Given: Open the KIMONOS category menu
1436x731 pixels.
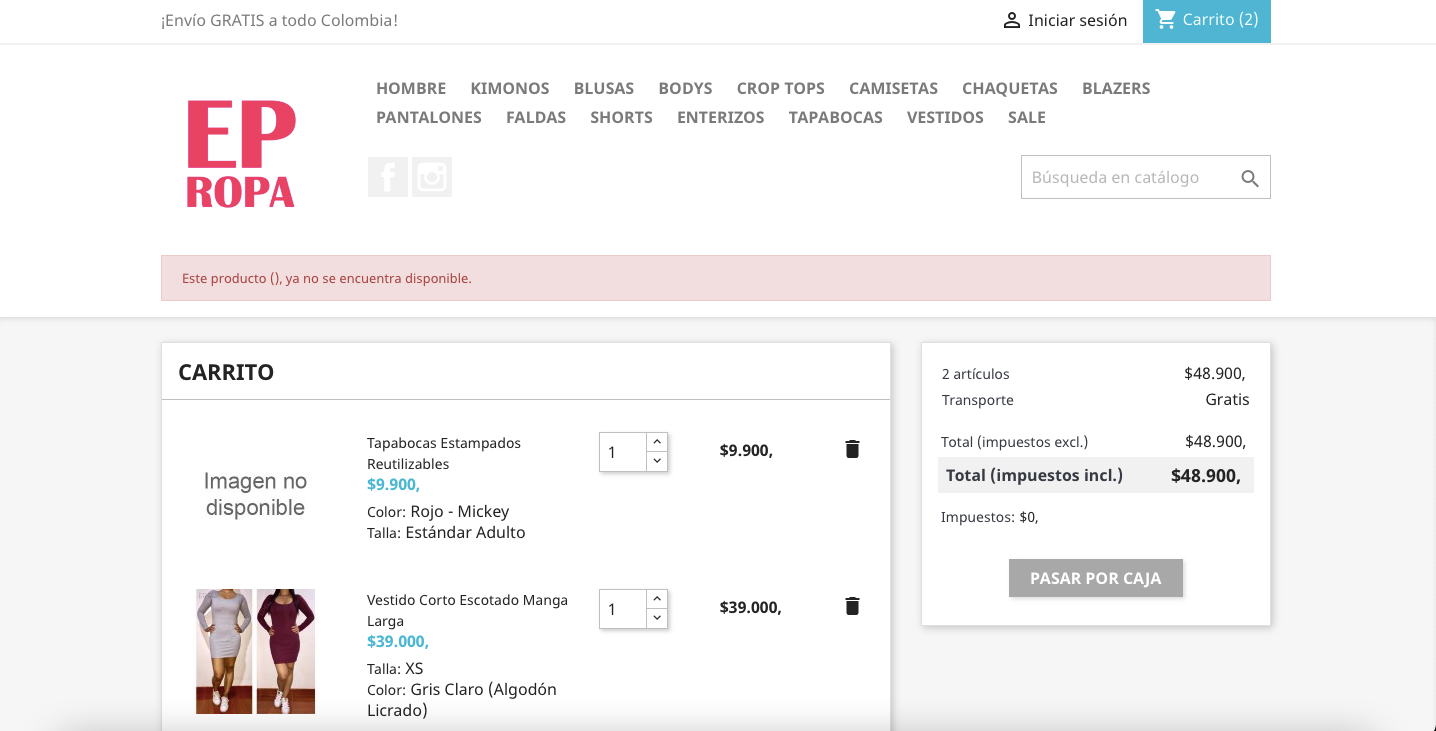Looking at the screenshot, I should 510,88.
